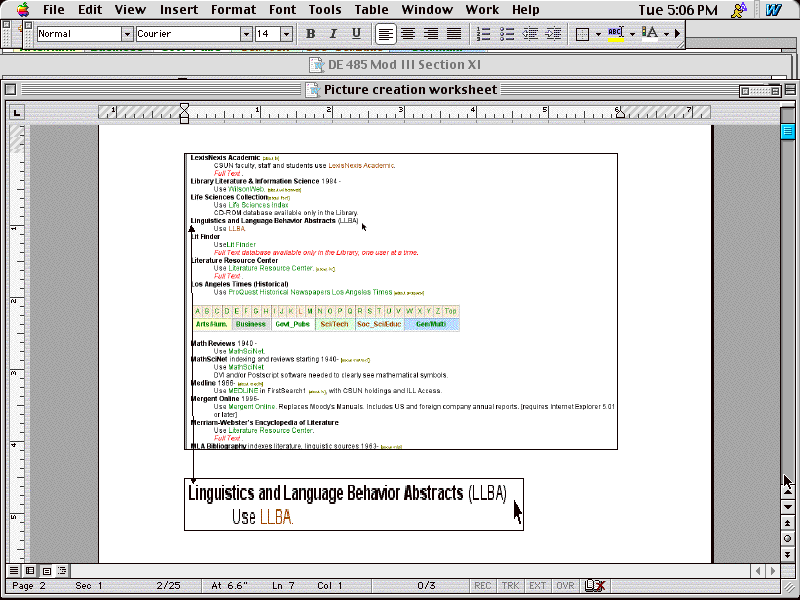The image size is (800, 600).
Task: Open the Table menu
Action: (x=371, y=10)
